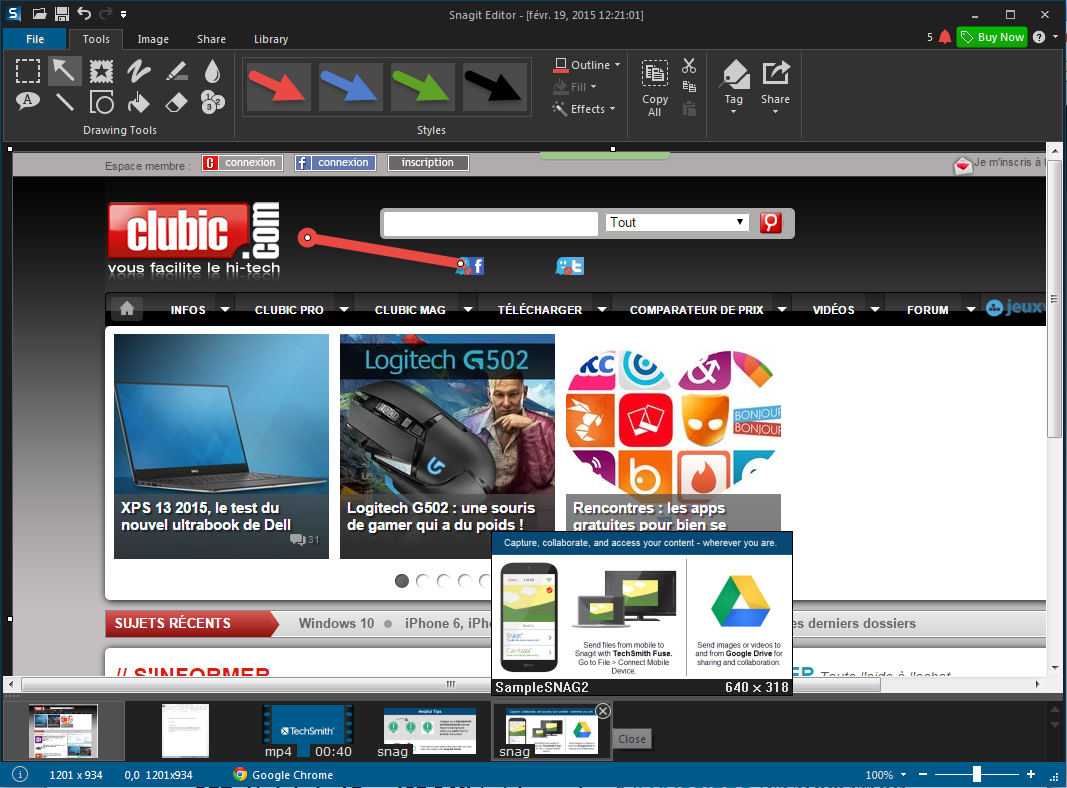This screenshot has height=788, width=1067.
Task: Open the Quick Access Toolbar customize arrow
Action: [123, 14]
